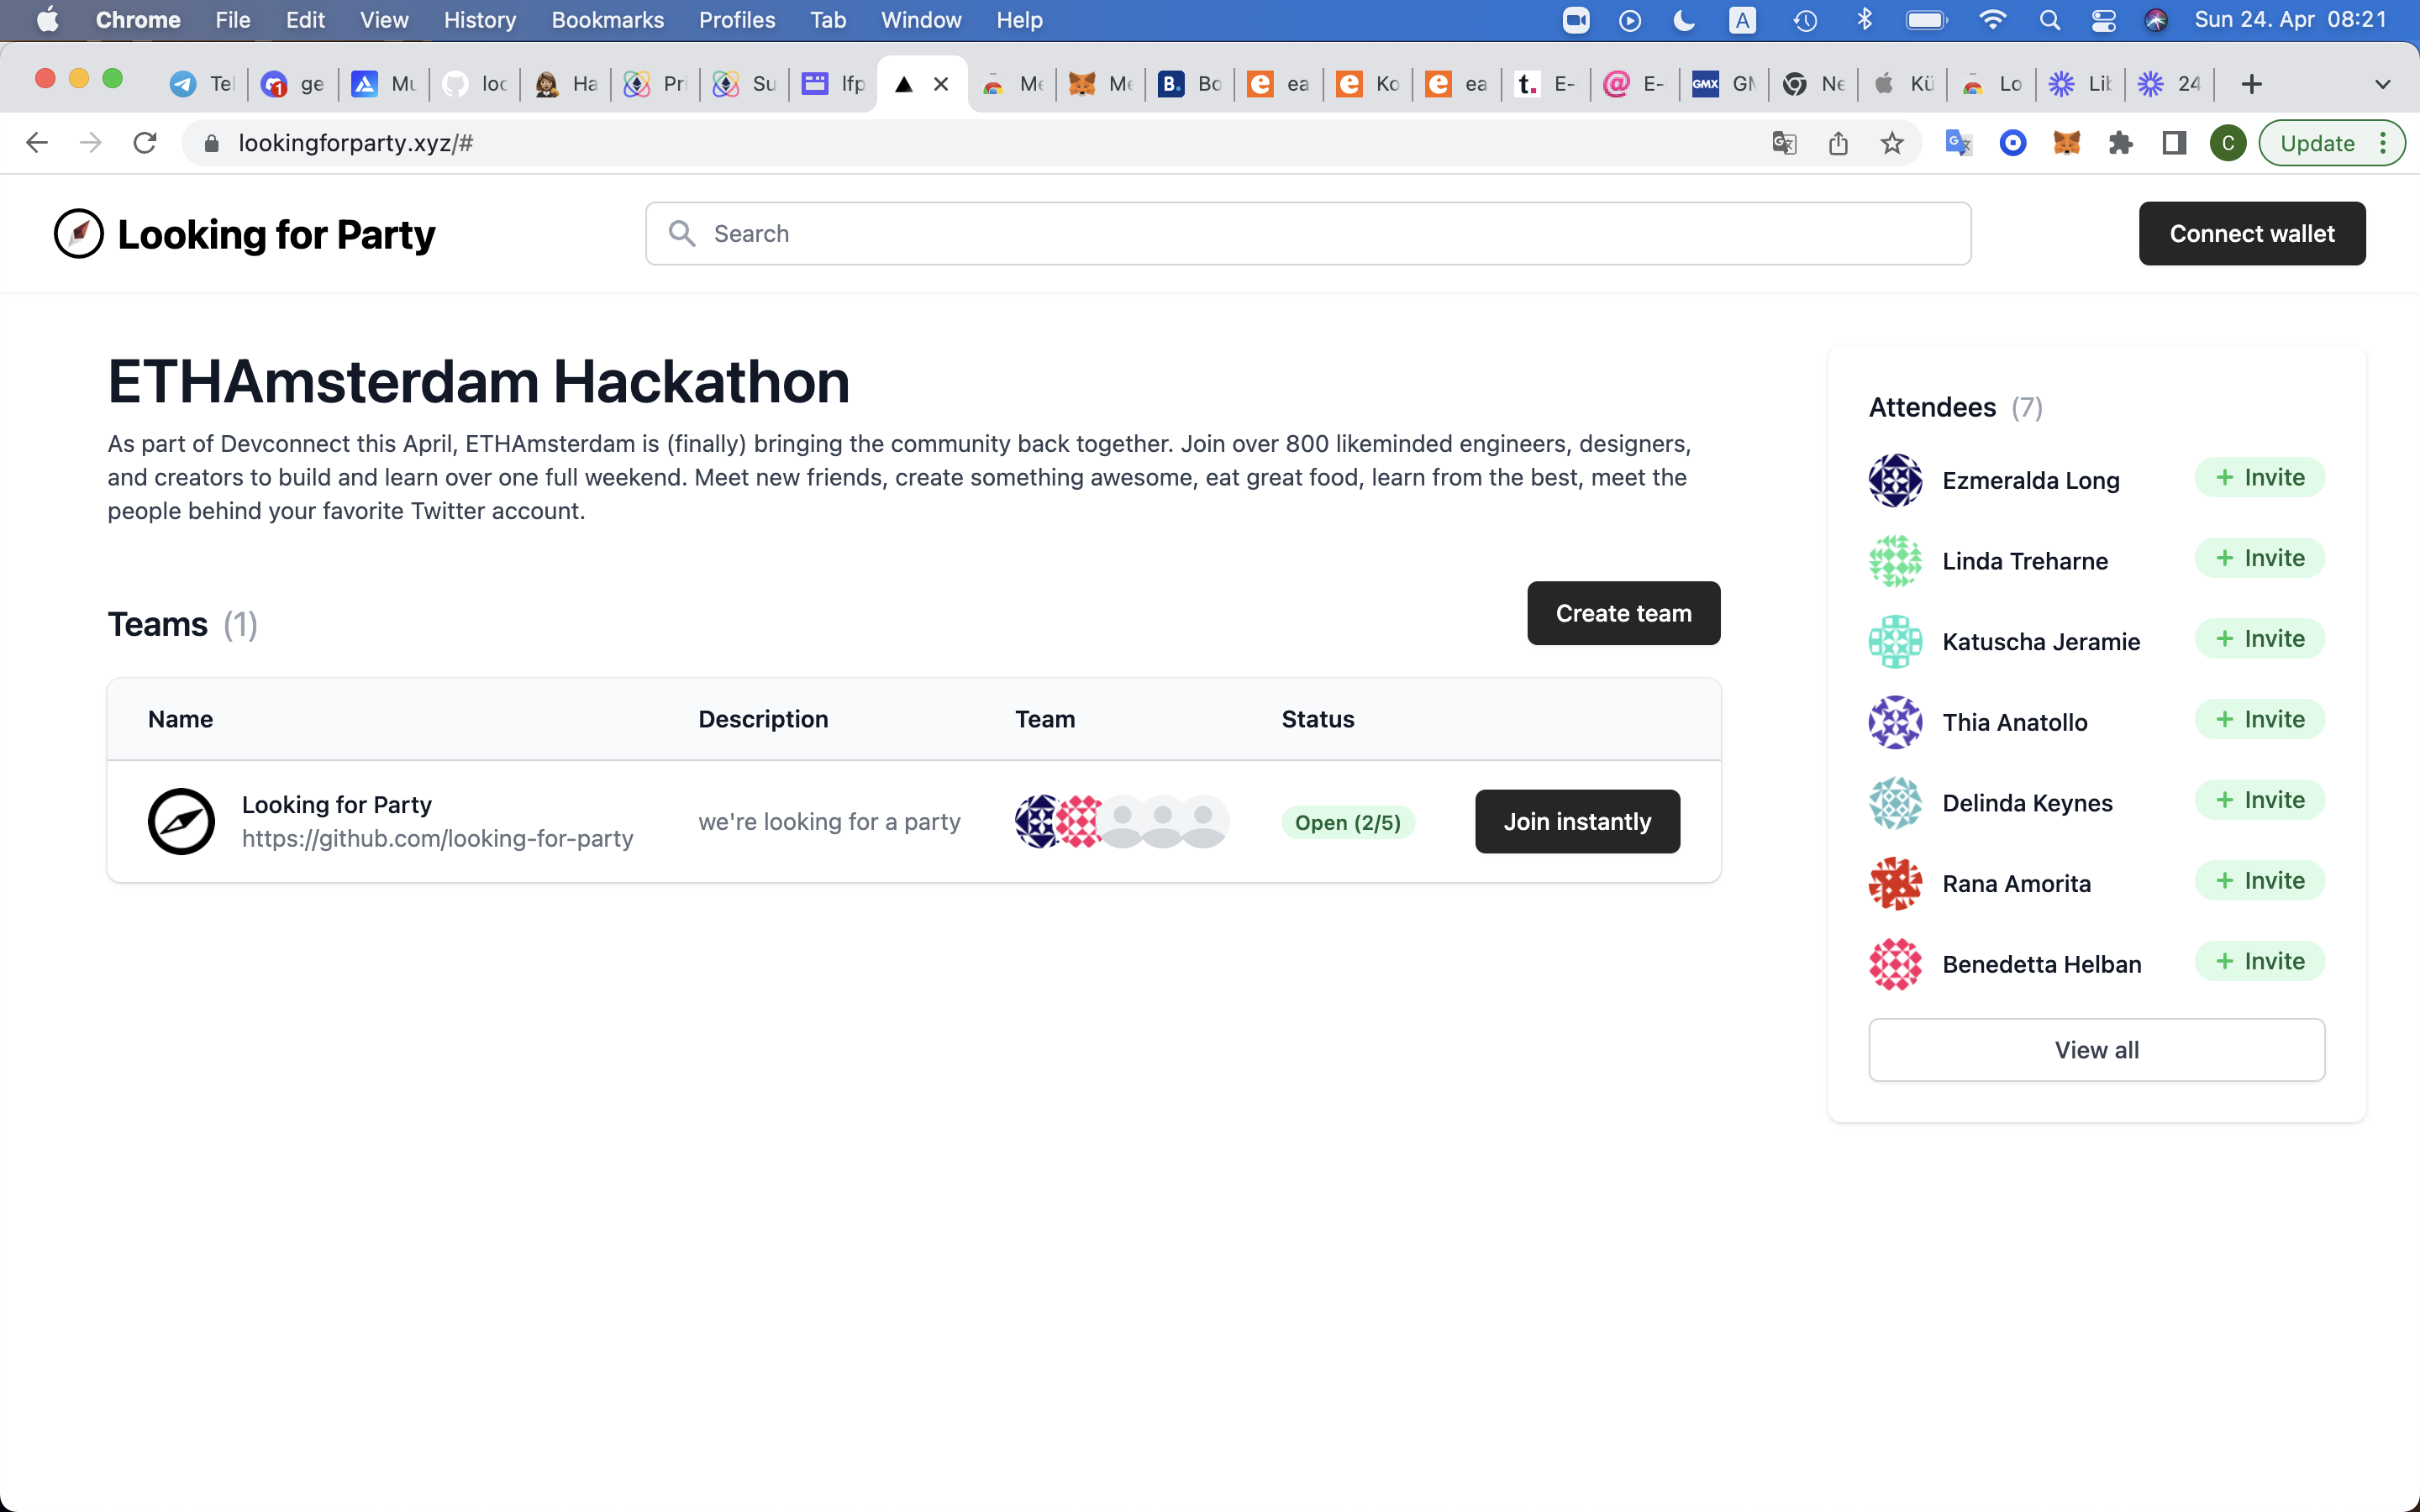This screenshot has width=2420, height=1512.
Task: Click Linda Treharne's avatar
Action: coord(1895,561)
